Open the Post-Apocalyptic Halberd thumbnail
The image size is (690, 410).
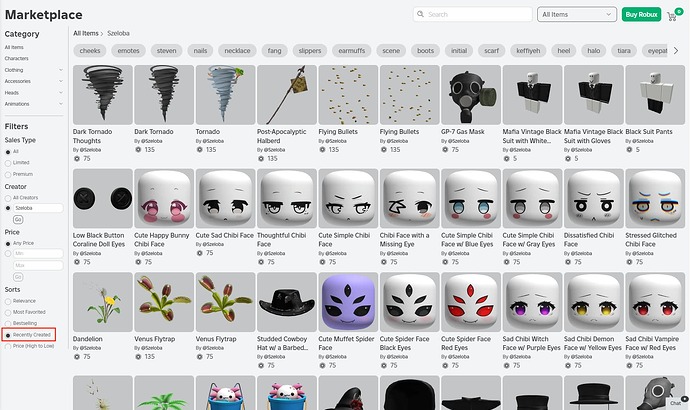pos(287,95)
